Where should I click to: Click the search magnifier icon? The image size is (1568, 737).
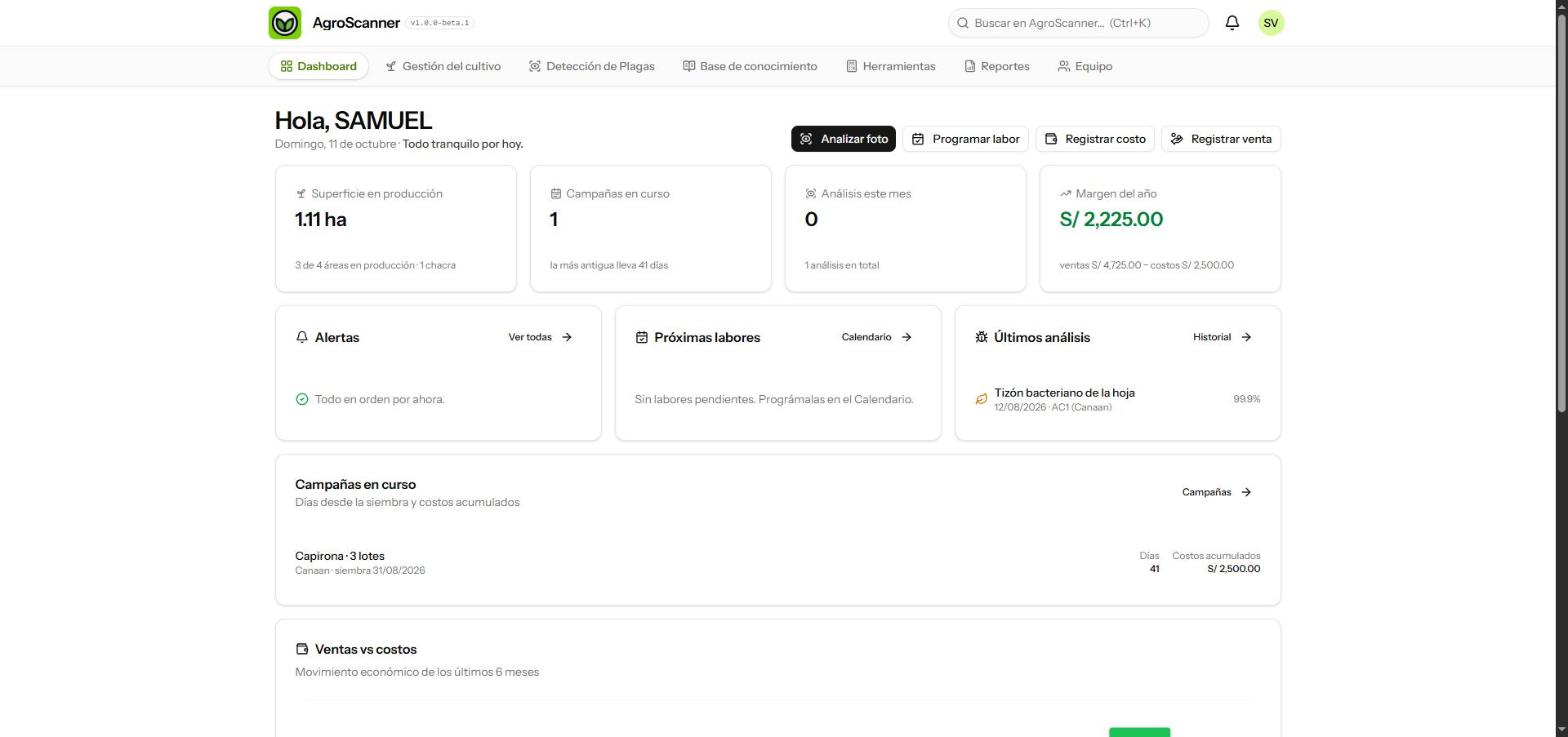click(x=963, y=23)
